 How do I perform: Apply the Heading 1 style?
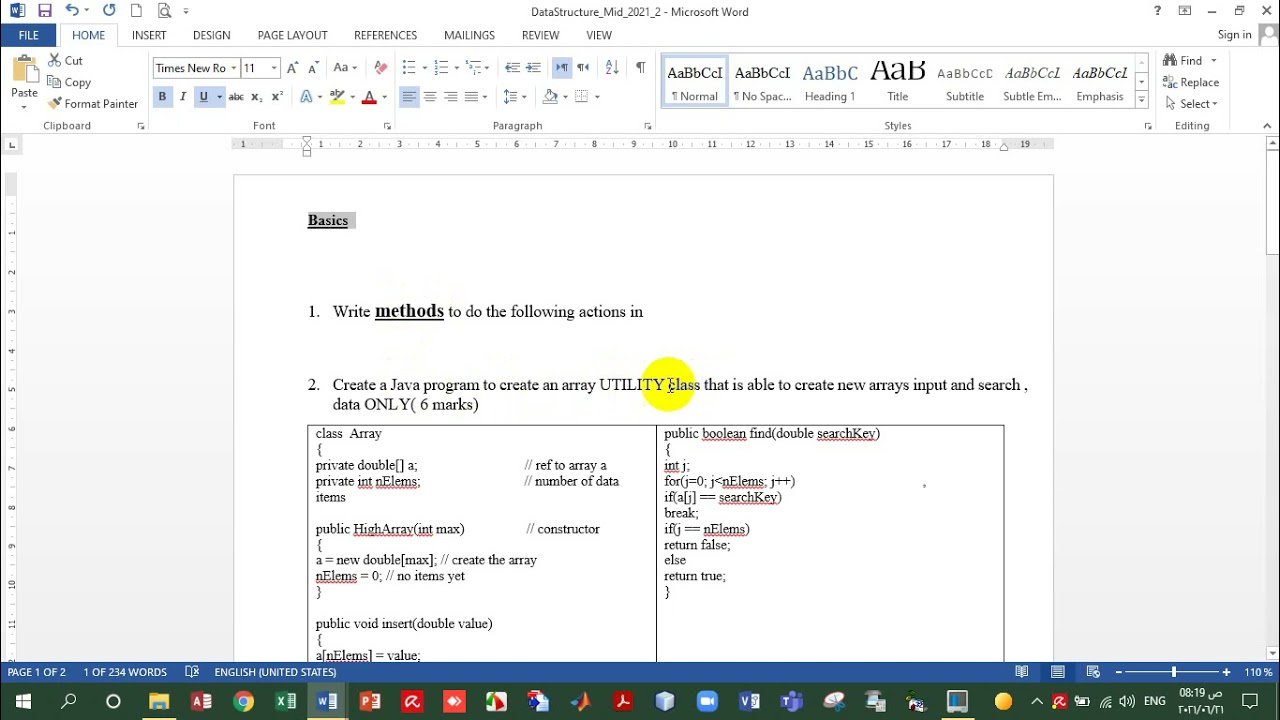[830, 81]
